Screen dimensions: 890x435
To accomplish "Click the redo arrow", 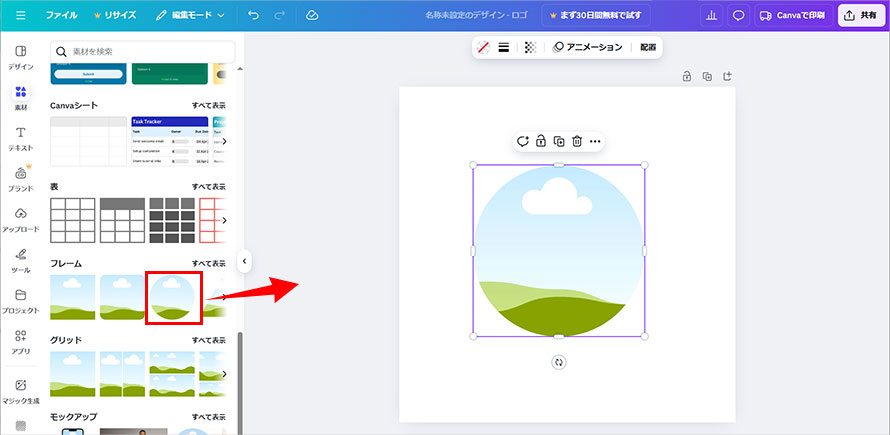I will tap(279, 15).
